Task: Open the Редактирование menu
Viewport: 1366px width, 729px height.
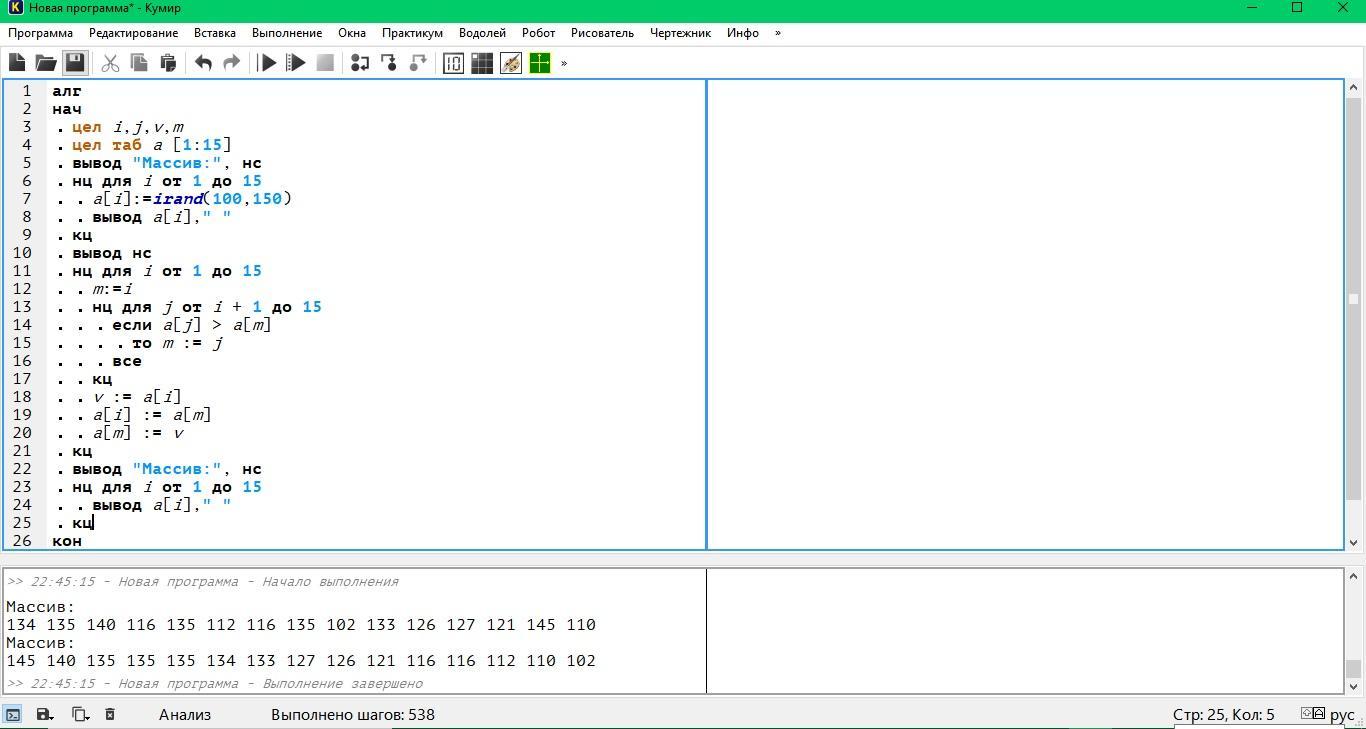Action: pyautogui.click(x=133, y=33)
